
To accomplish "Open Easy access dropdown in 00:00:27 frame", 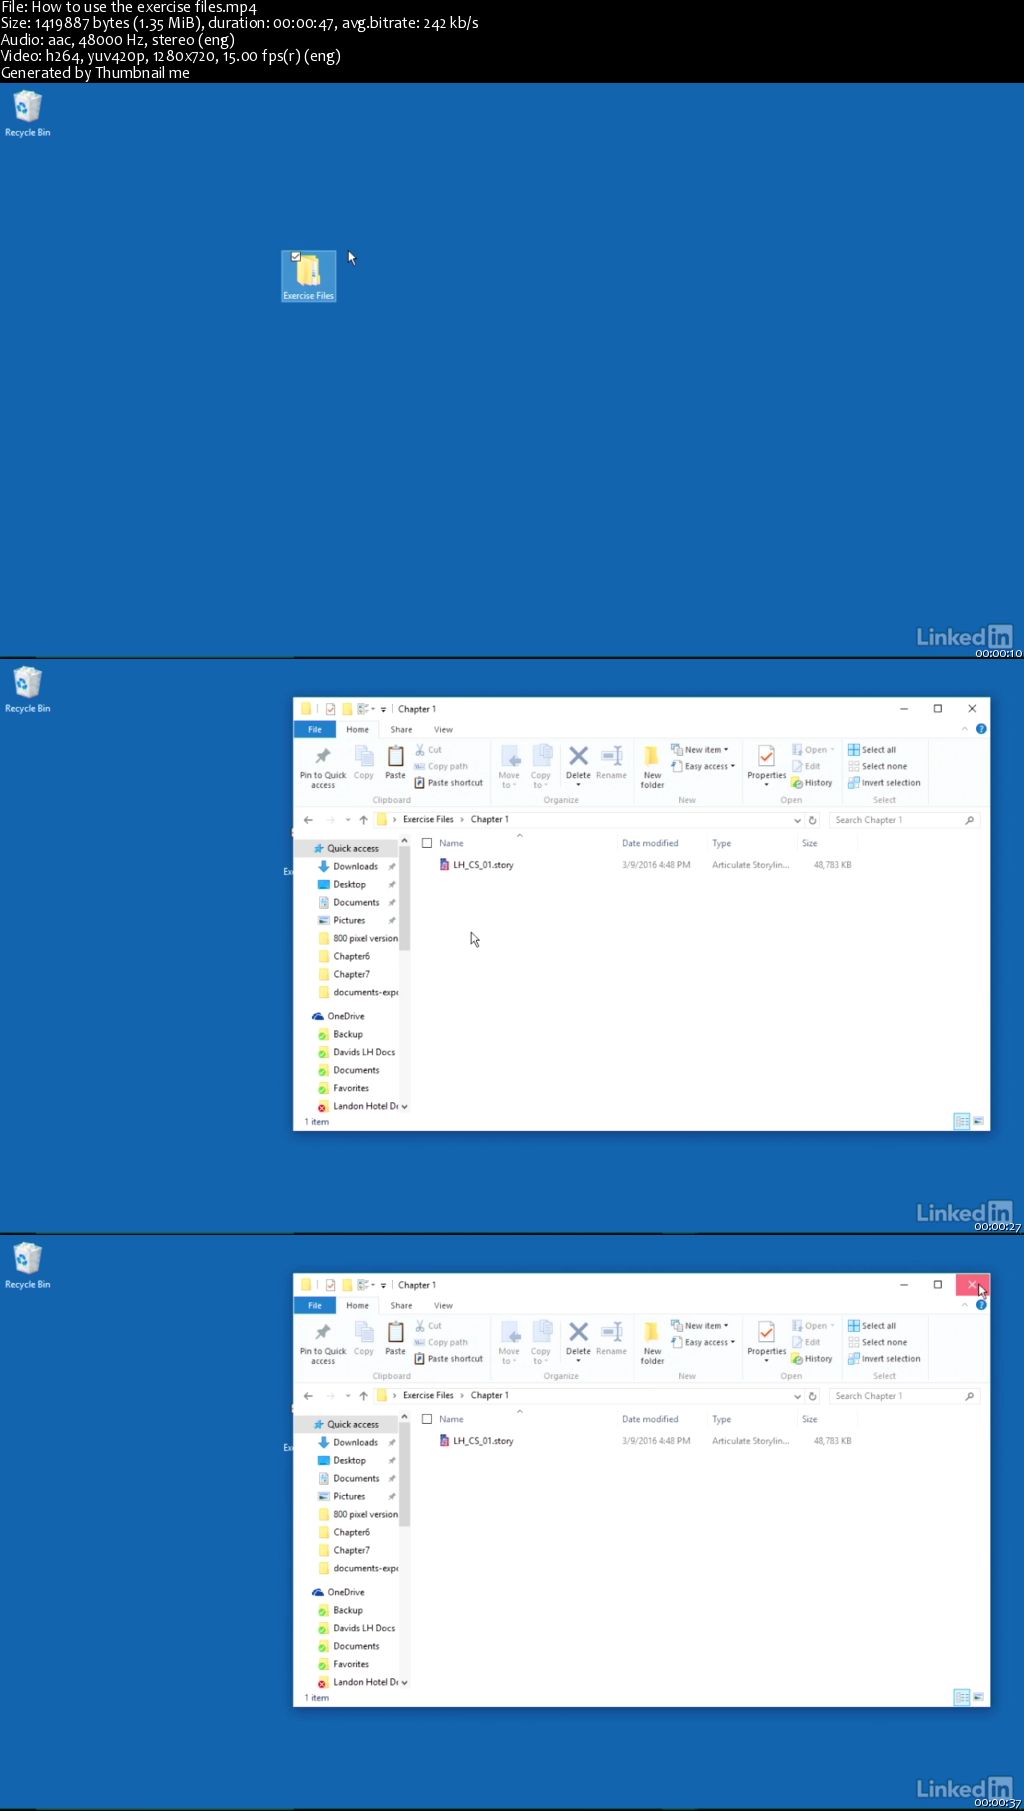I will pos(703,766).
